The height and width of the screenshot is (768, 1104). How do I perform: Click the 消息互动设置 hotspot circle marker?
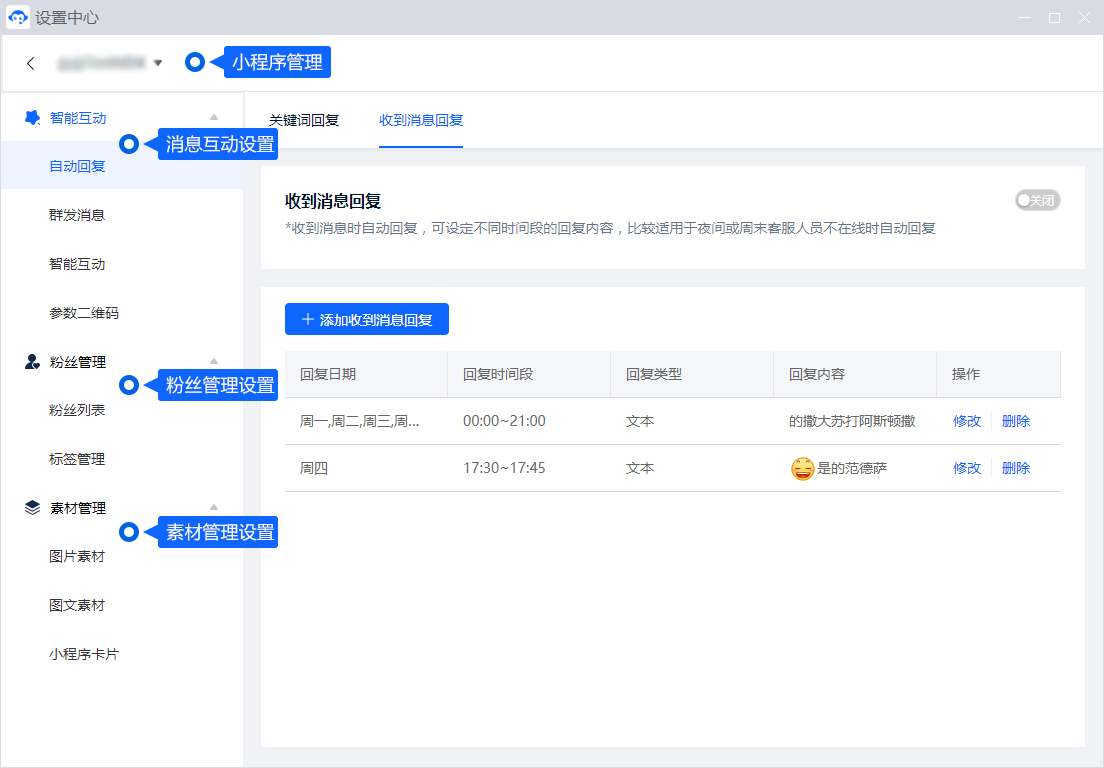coord(129,144)
